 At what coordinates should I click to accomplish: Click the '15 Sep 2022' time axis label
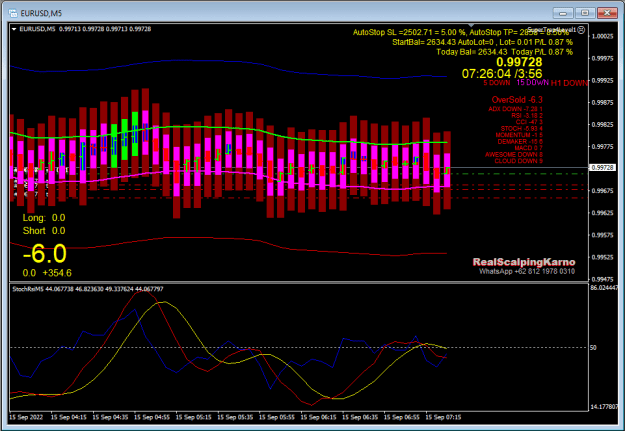(x=26, y=417)
